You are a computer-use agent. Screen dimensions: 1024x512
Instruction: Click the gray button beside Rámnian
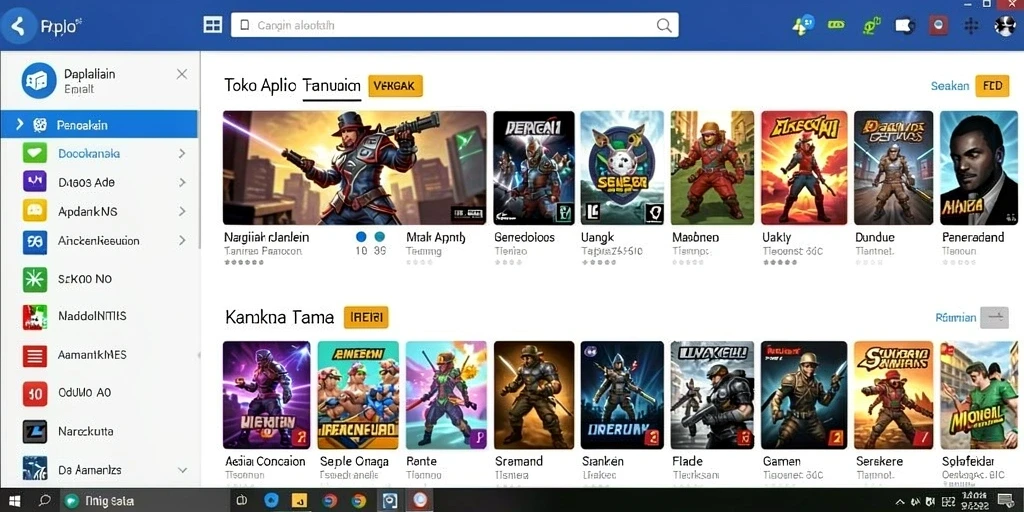[x=995, y=317]
